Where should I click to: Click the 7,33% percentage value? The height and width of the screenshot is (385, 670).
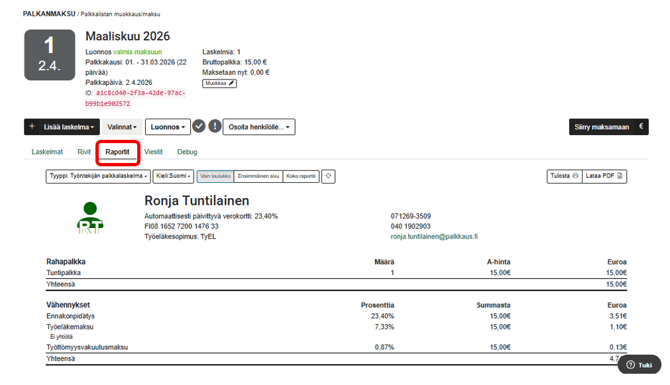click(x=385, y=327)
